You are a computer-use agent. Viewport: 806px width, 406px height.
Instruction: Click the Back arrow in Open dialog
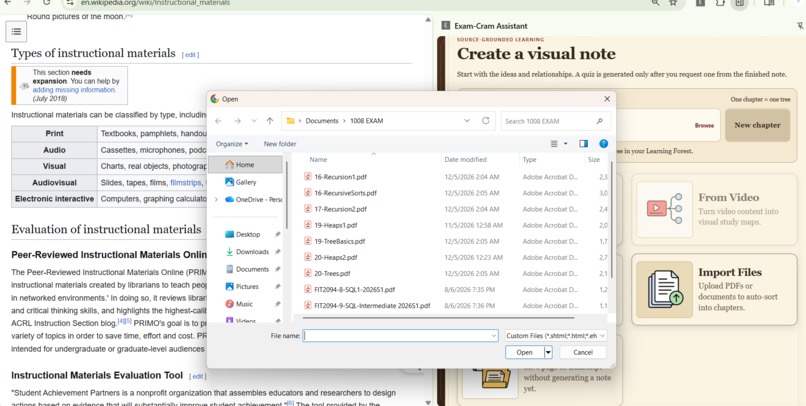[x=218, y=121]
